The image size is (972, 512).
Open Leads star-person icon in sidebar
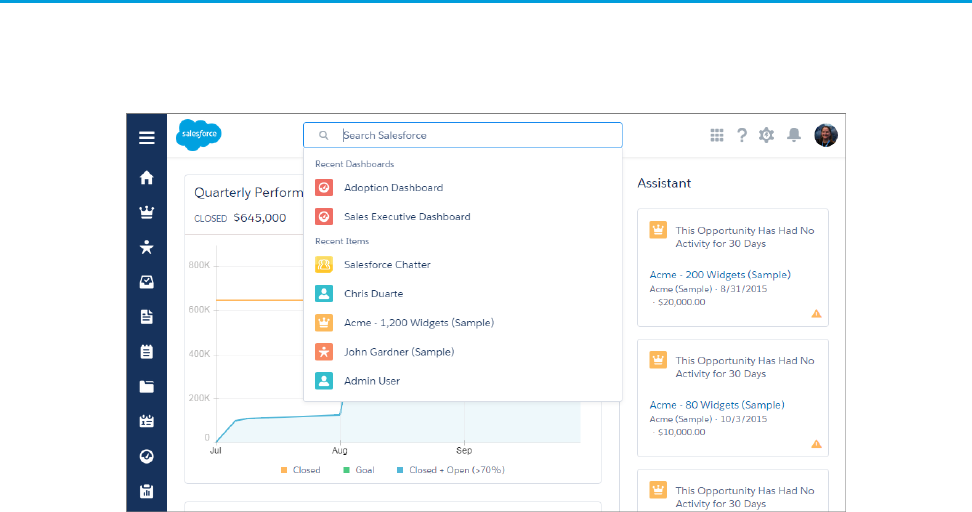coord(147,247)
